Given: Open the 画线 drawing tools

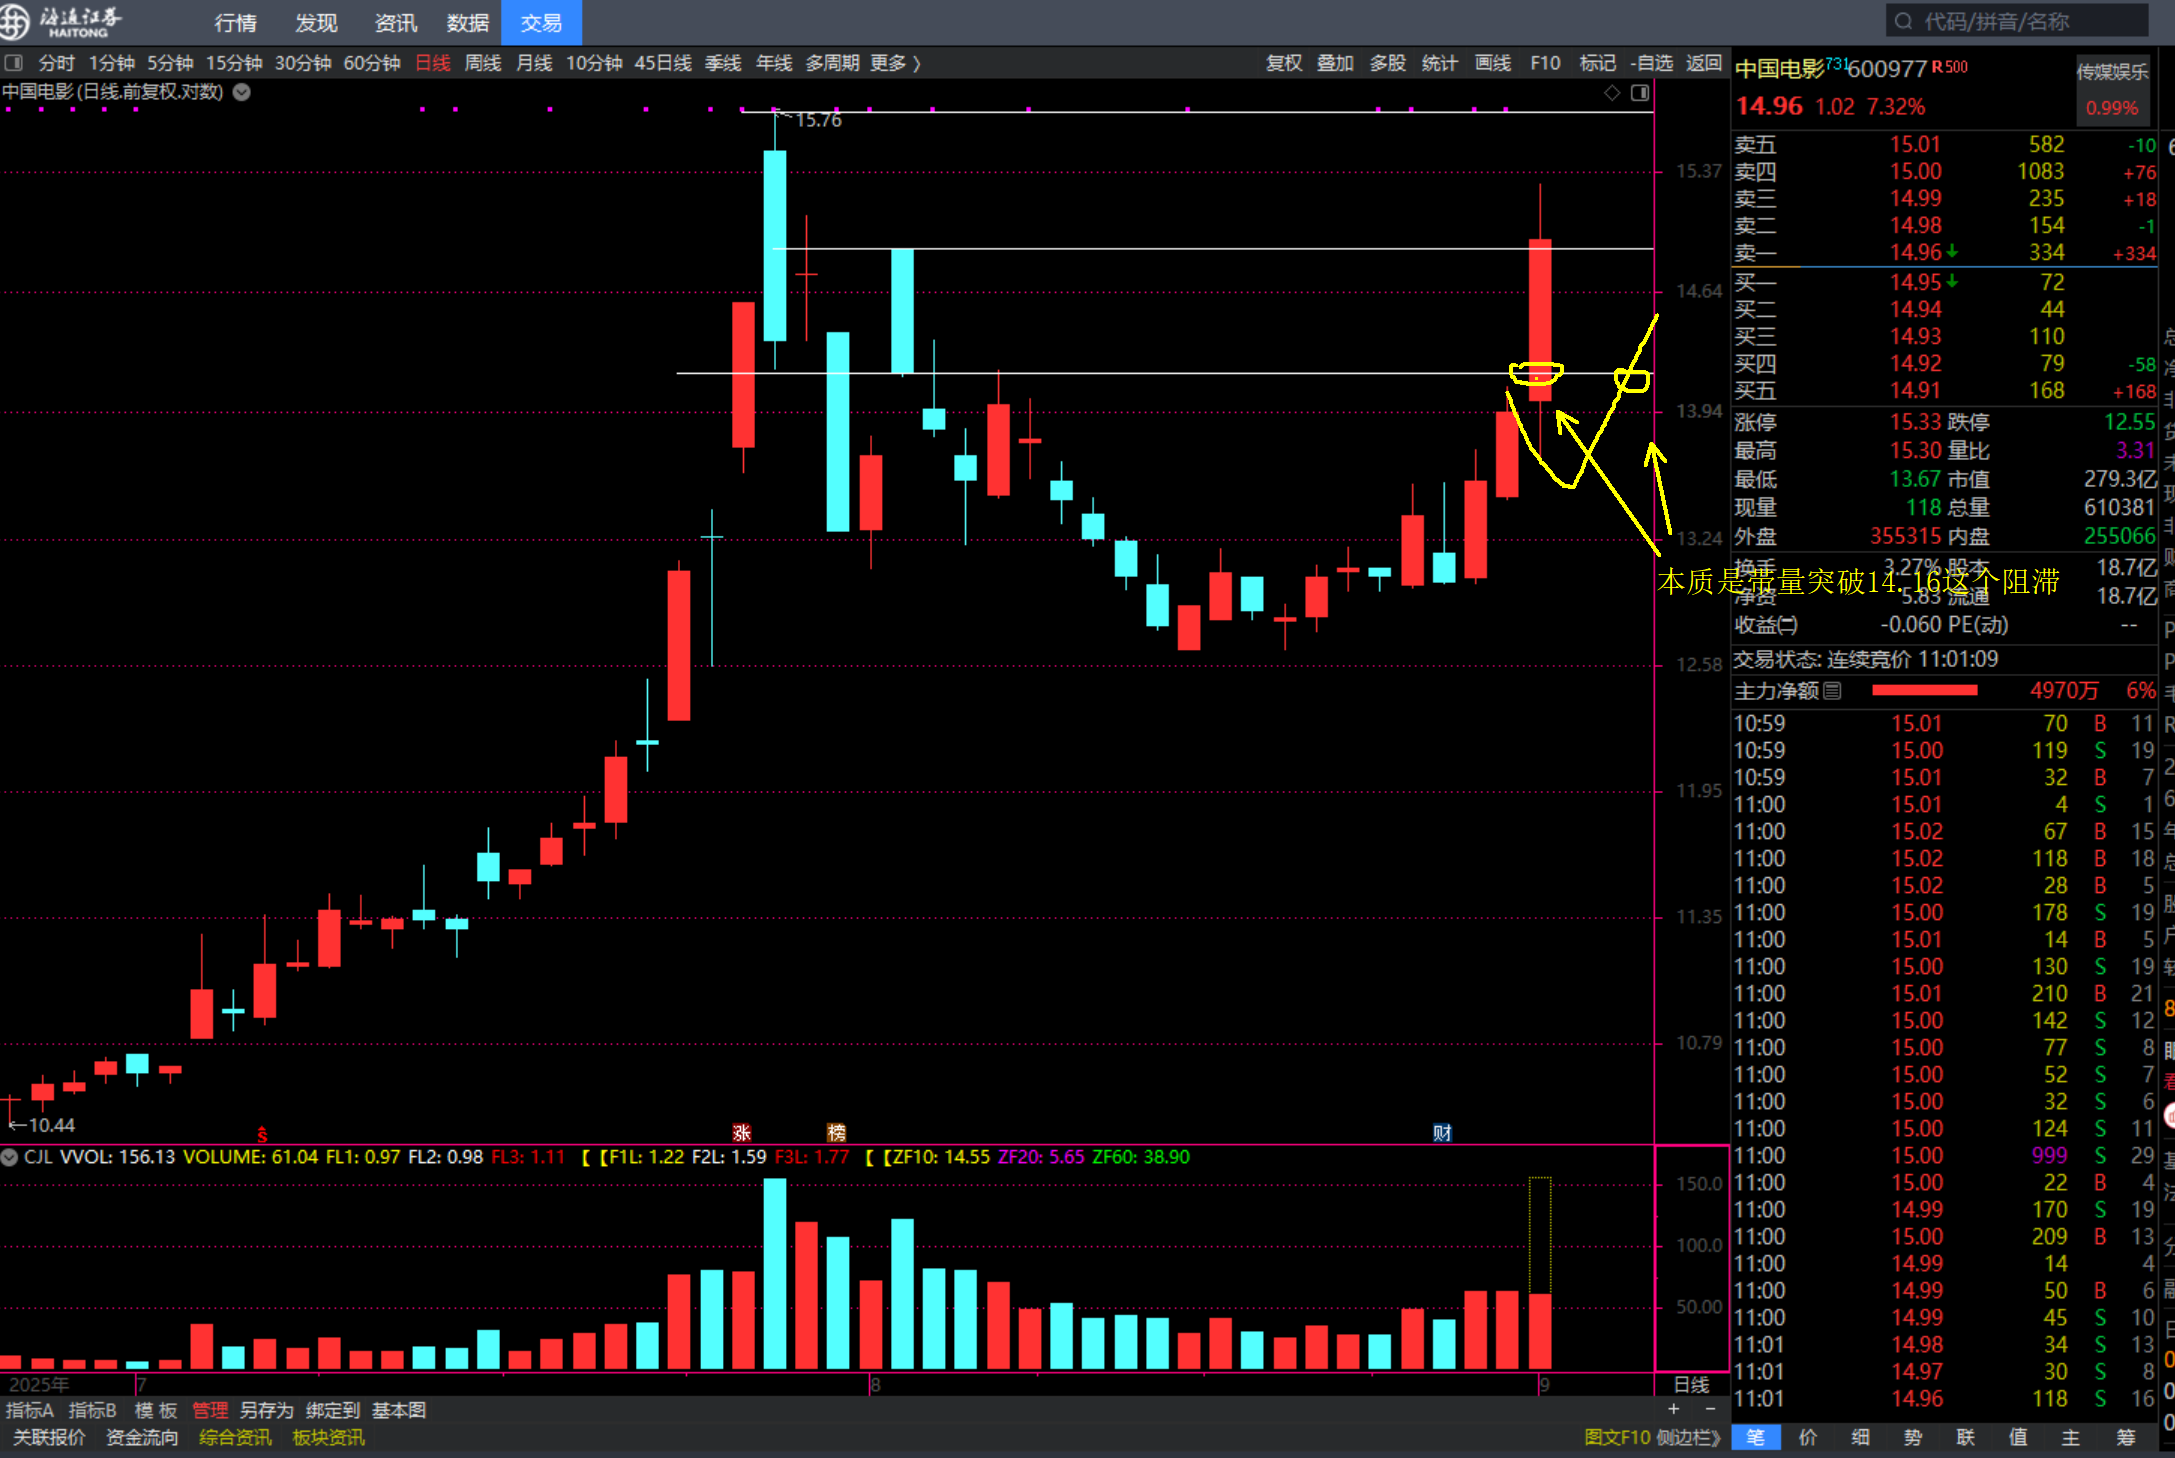Looking at the screenshot, I should click(1493, 63).
